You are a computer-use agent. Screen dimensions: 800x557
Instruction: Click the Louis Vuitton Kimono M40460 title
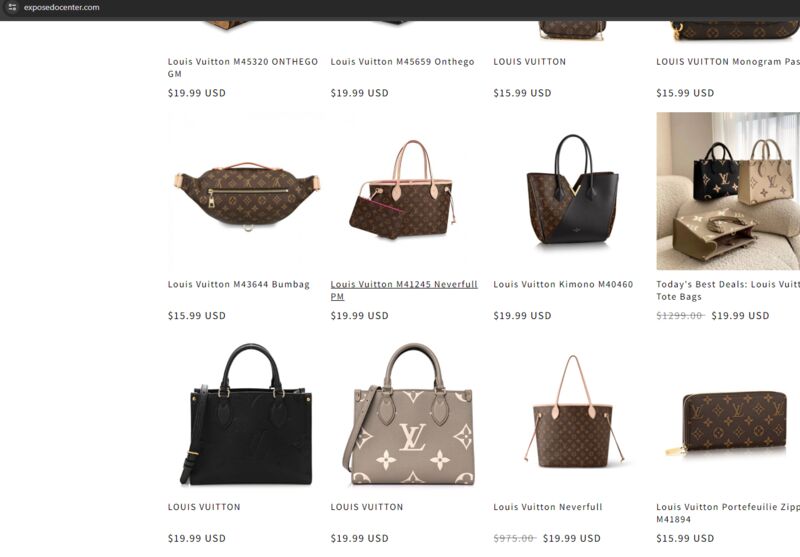[563, 284]
